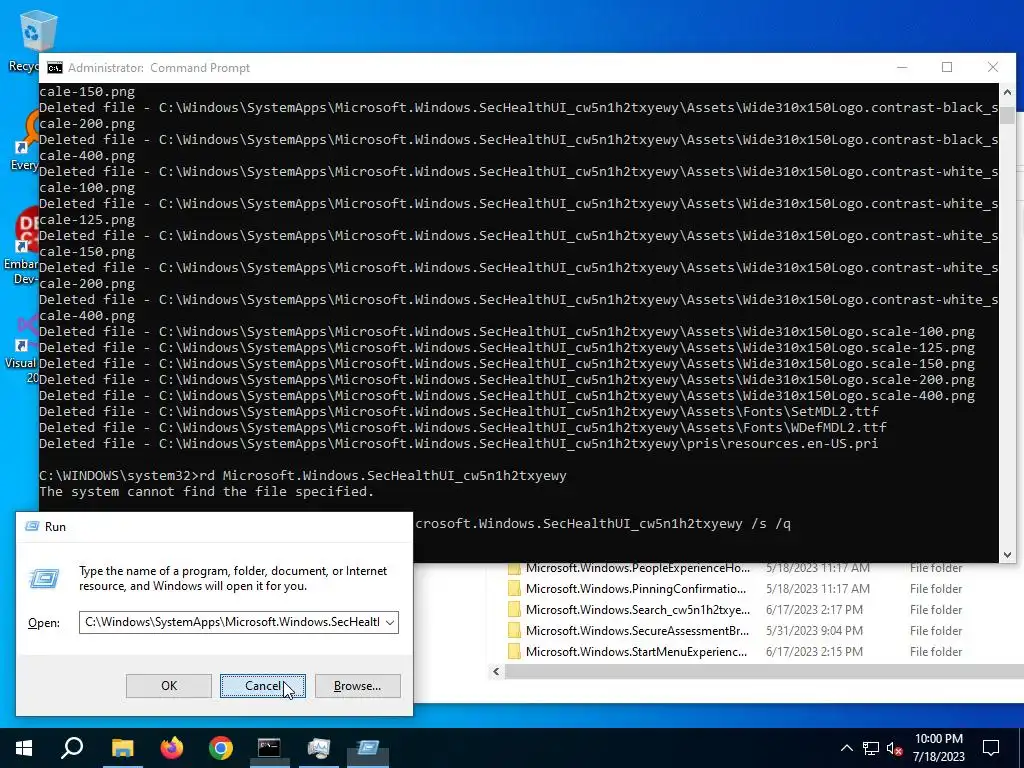
Task: Click the Run taskbar button
Action: tap(368, 748)
